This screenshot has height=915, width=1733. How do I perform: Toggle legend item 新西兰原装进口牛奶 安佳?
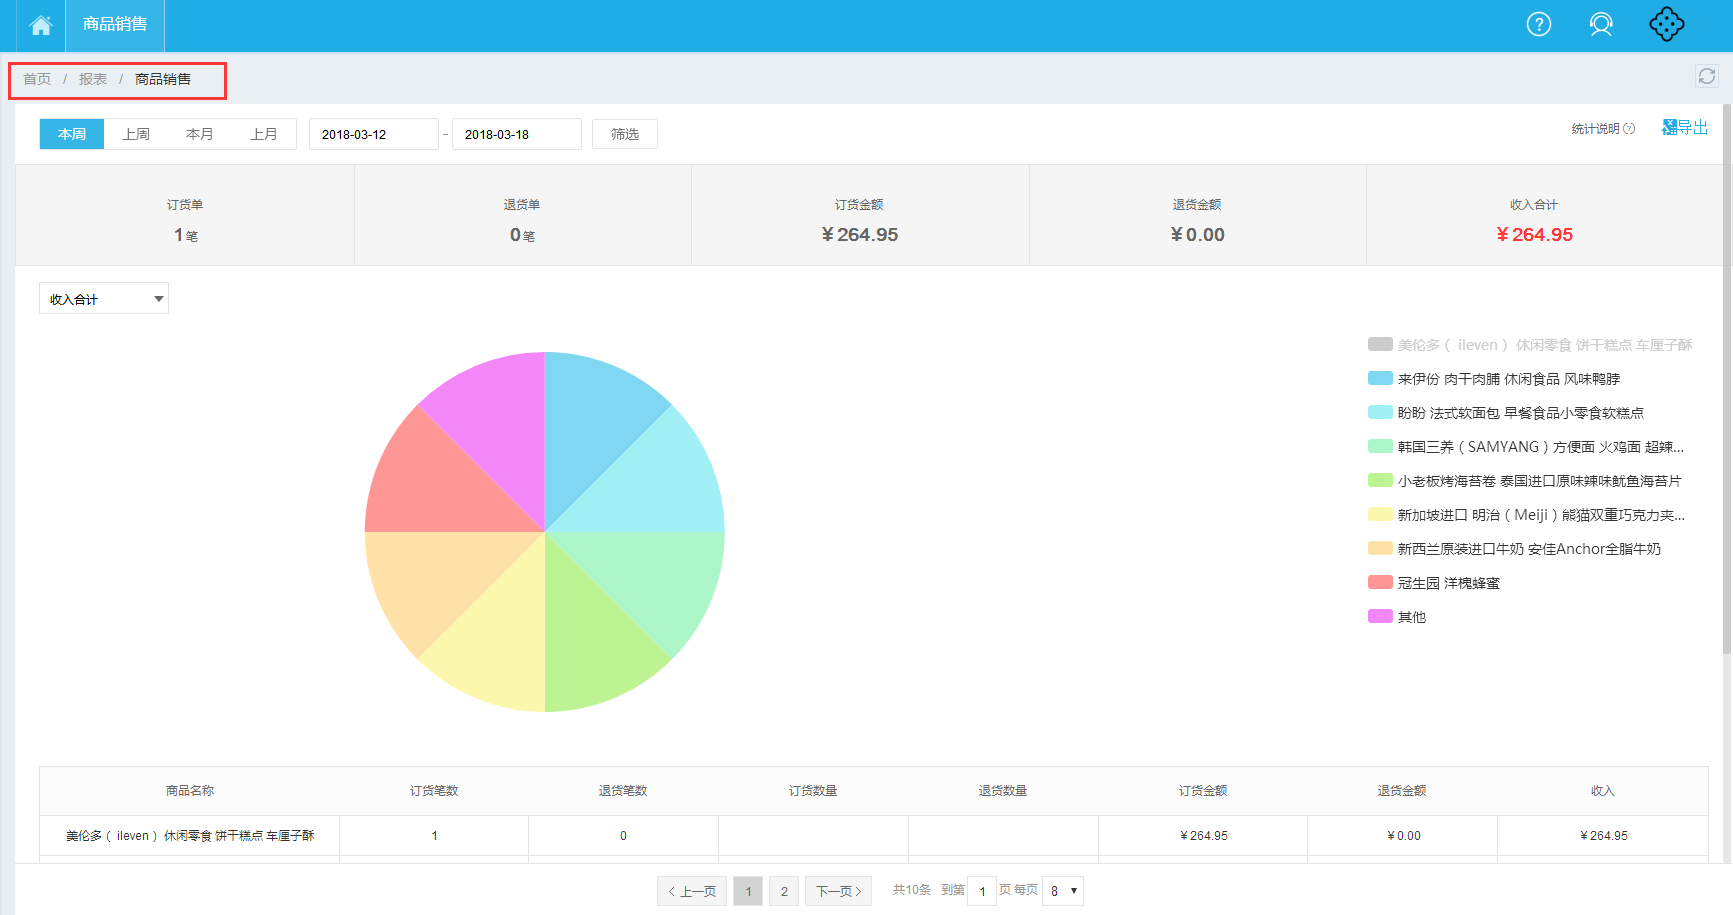point(1514,549)
